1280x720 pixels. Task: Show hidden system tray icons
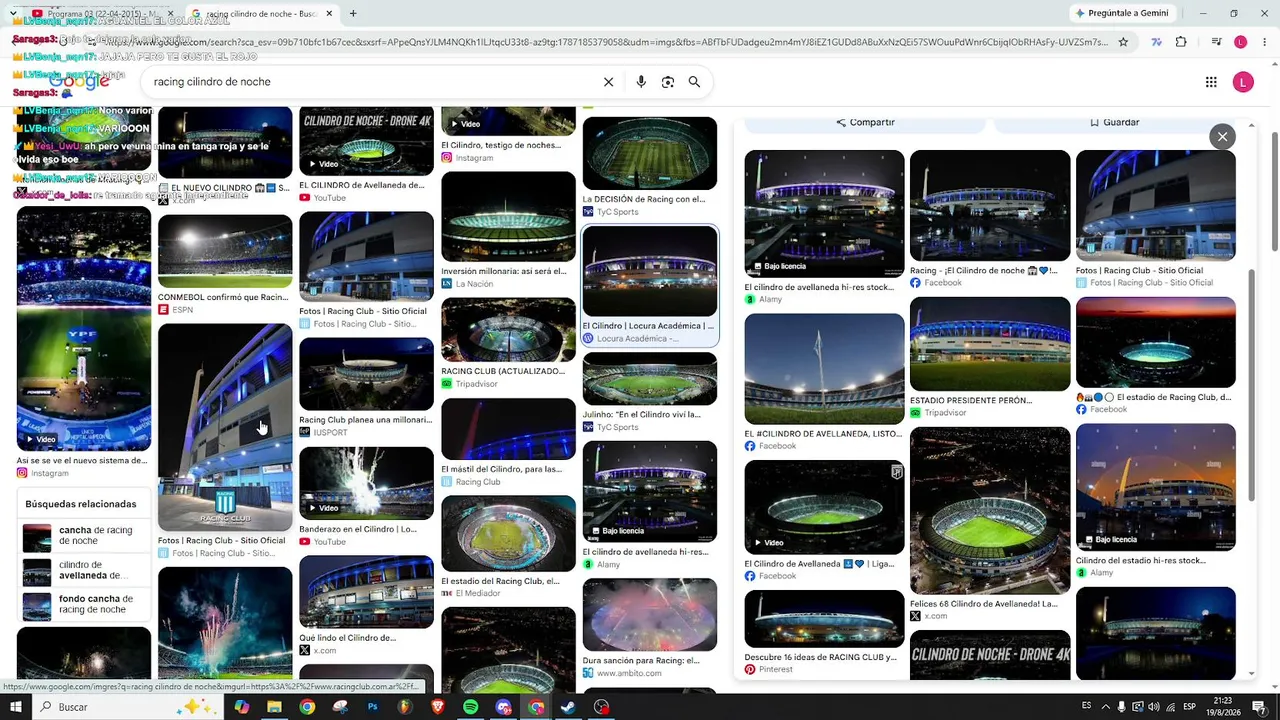click(1105, 707)
